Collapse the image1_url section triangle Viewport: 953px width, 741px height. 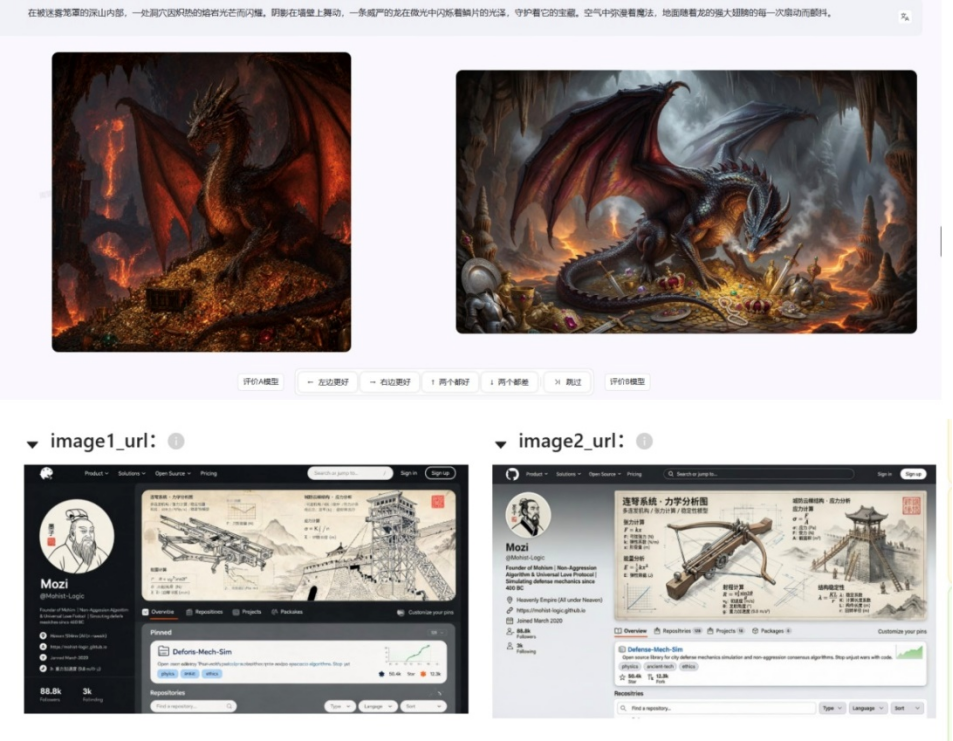pyautogui.click(x=33, y=444)
